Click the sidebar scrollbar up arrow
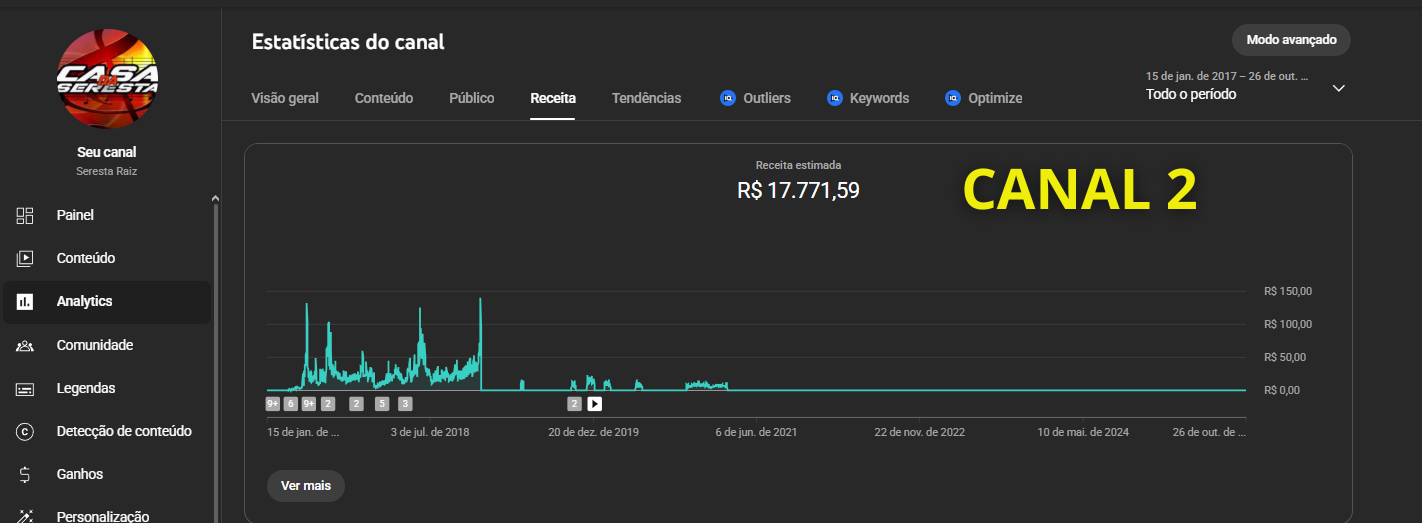1422x523 pixels. point(215,199)
